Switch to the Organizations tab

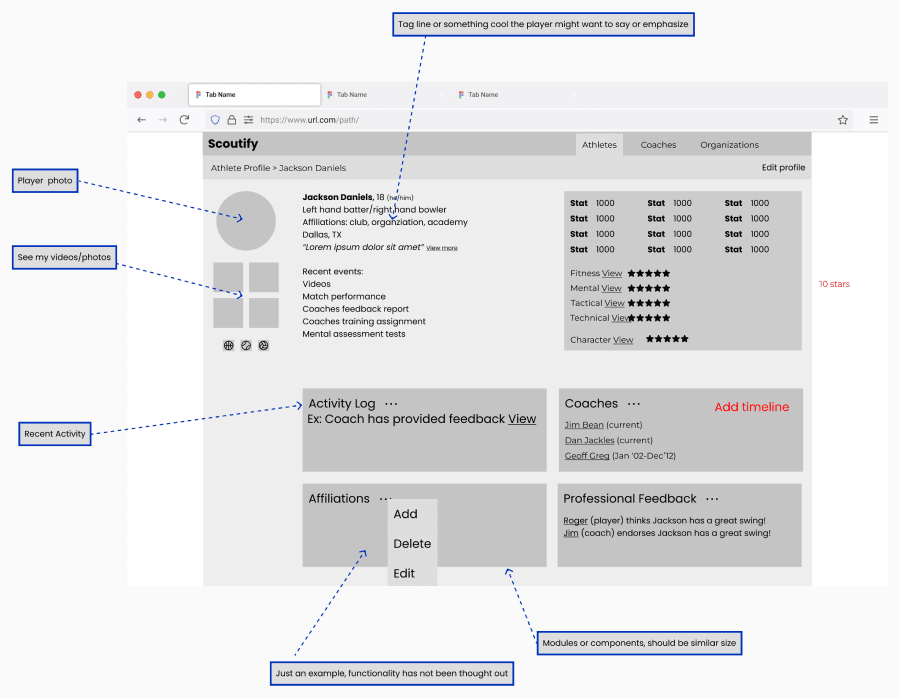tap(729, 145)
